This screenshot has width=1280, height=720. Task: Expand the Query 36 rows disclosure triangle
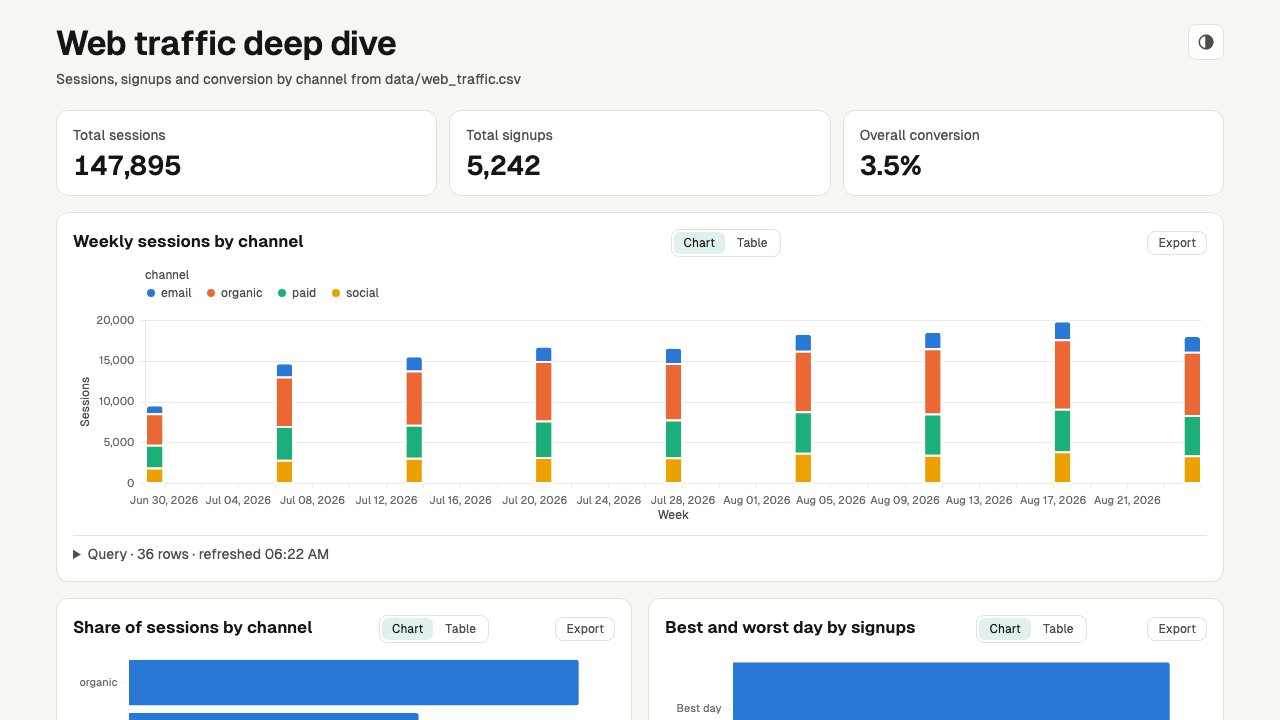78,554
